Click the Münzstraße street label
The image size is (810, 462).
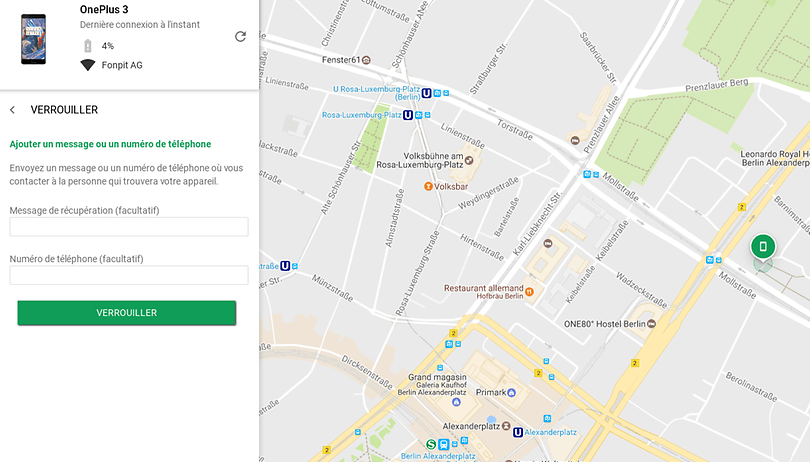tap(332, 288)
